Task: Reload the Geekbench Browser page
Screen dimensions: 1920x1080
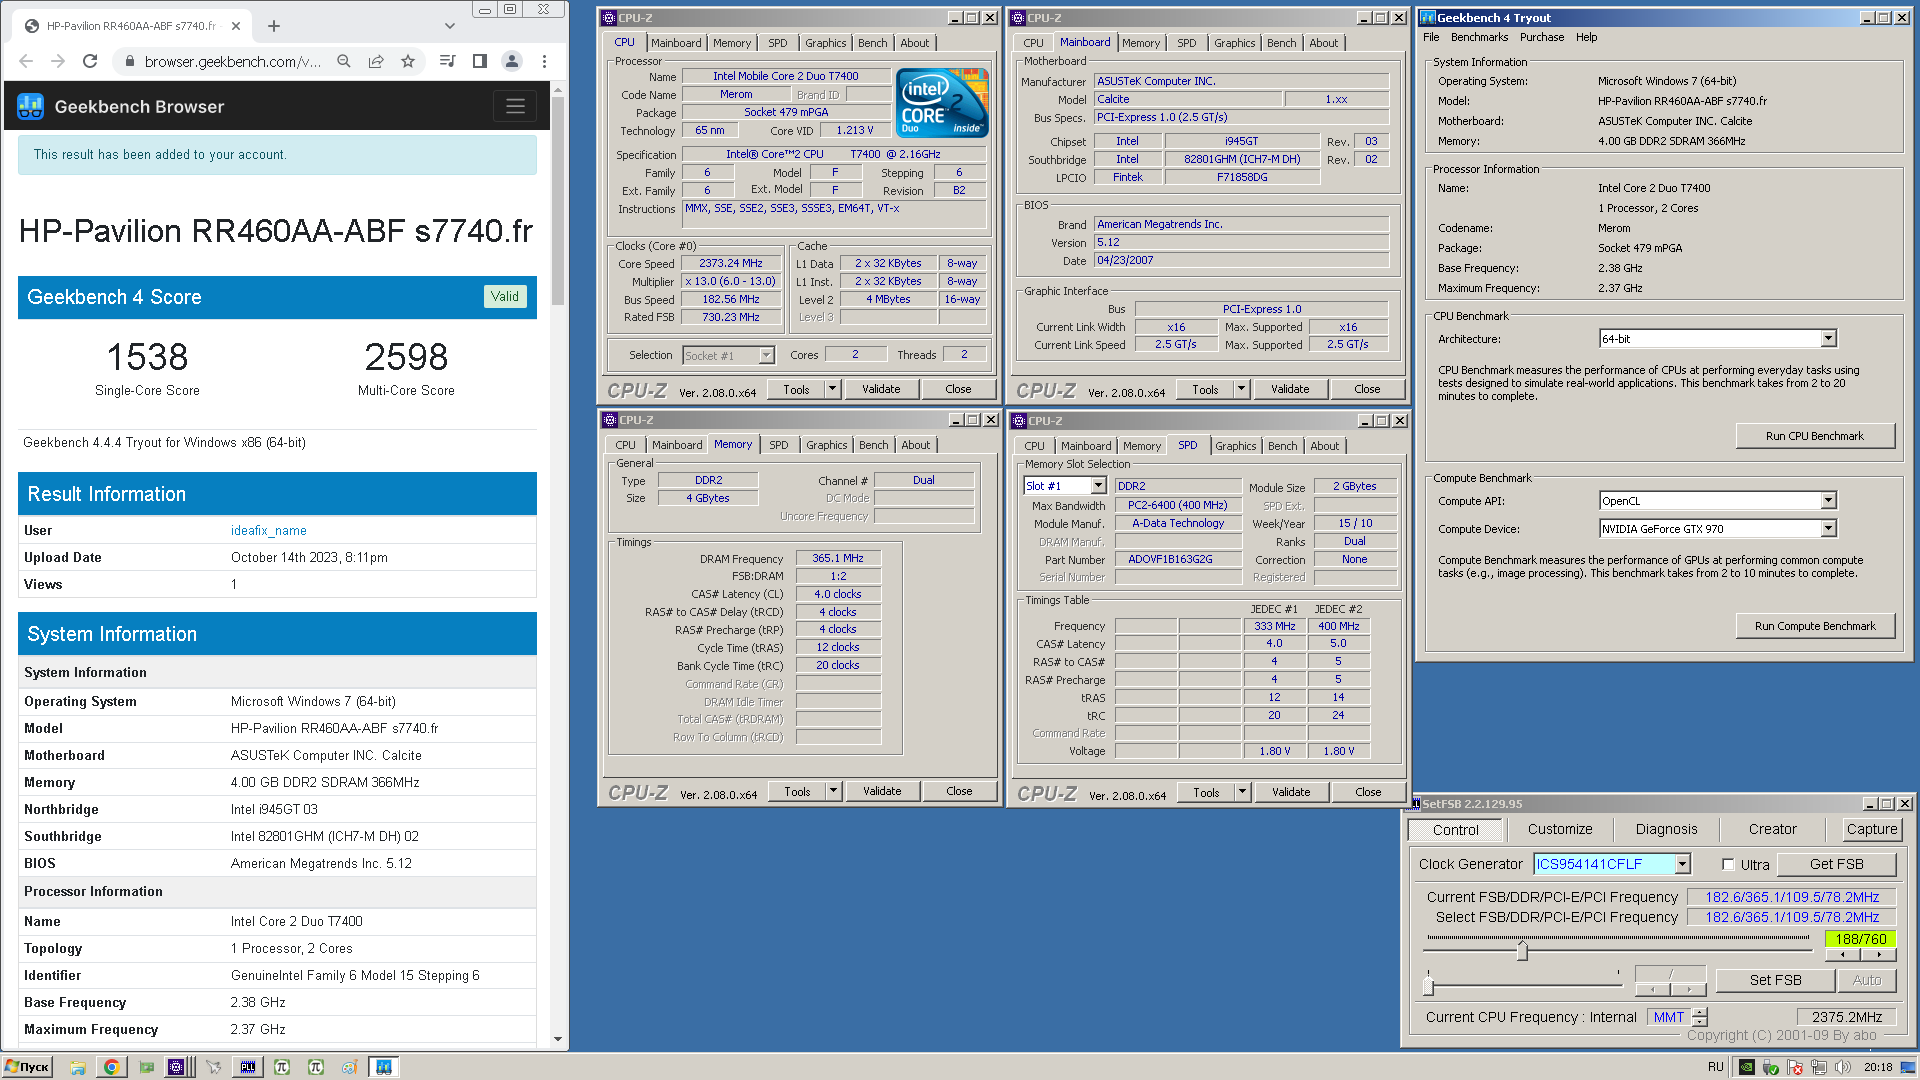Action: [90, 61]
